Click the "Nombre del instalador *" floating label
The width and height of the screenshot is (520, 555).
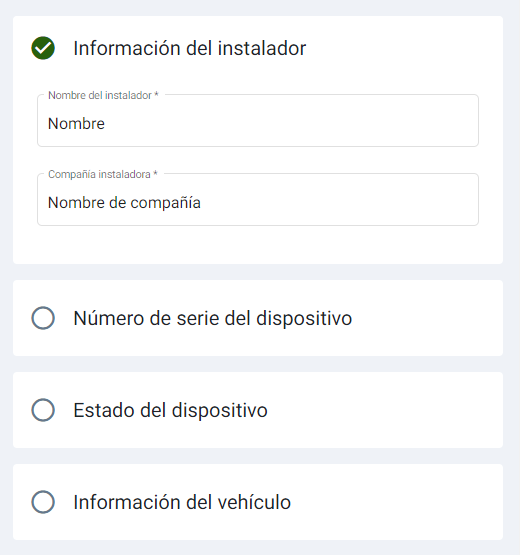click(103, 95)
